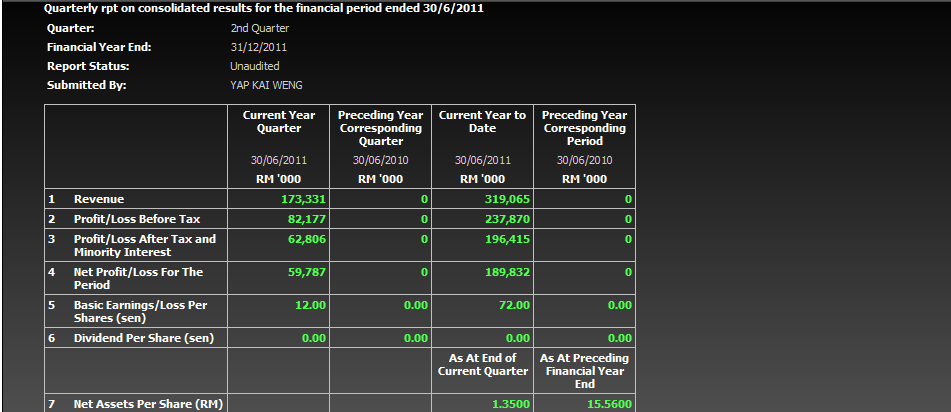This screenshot has width=951, height=412.
Task: Select the 15.5600 preceding year net assets value
Action: (x=610, y=404)
